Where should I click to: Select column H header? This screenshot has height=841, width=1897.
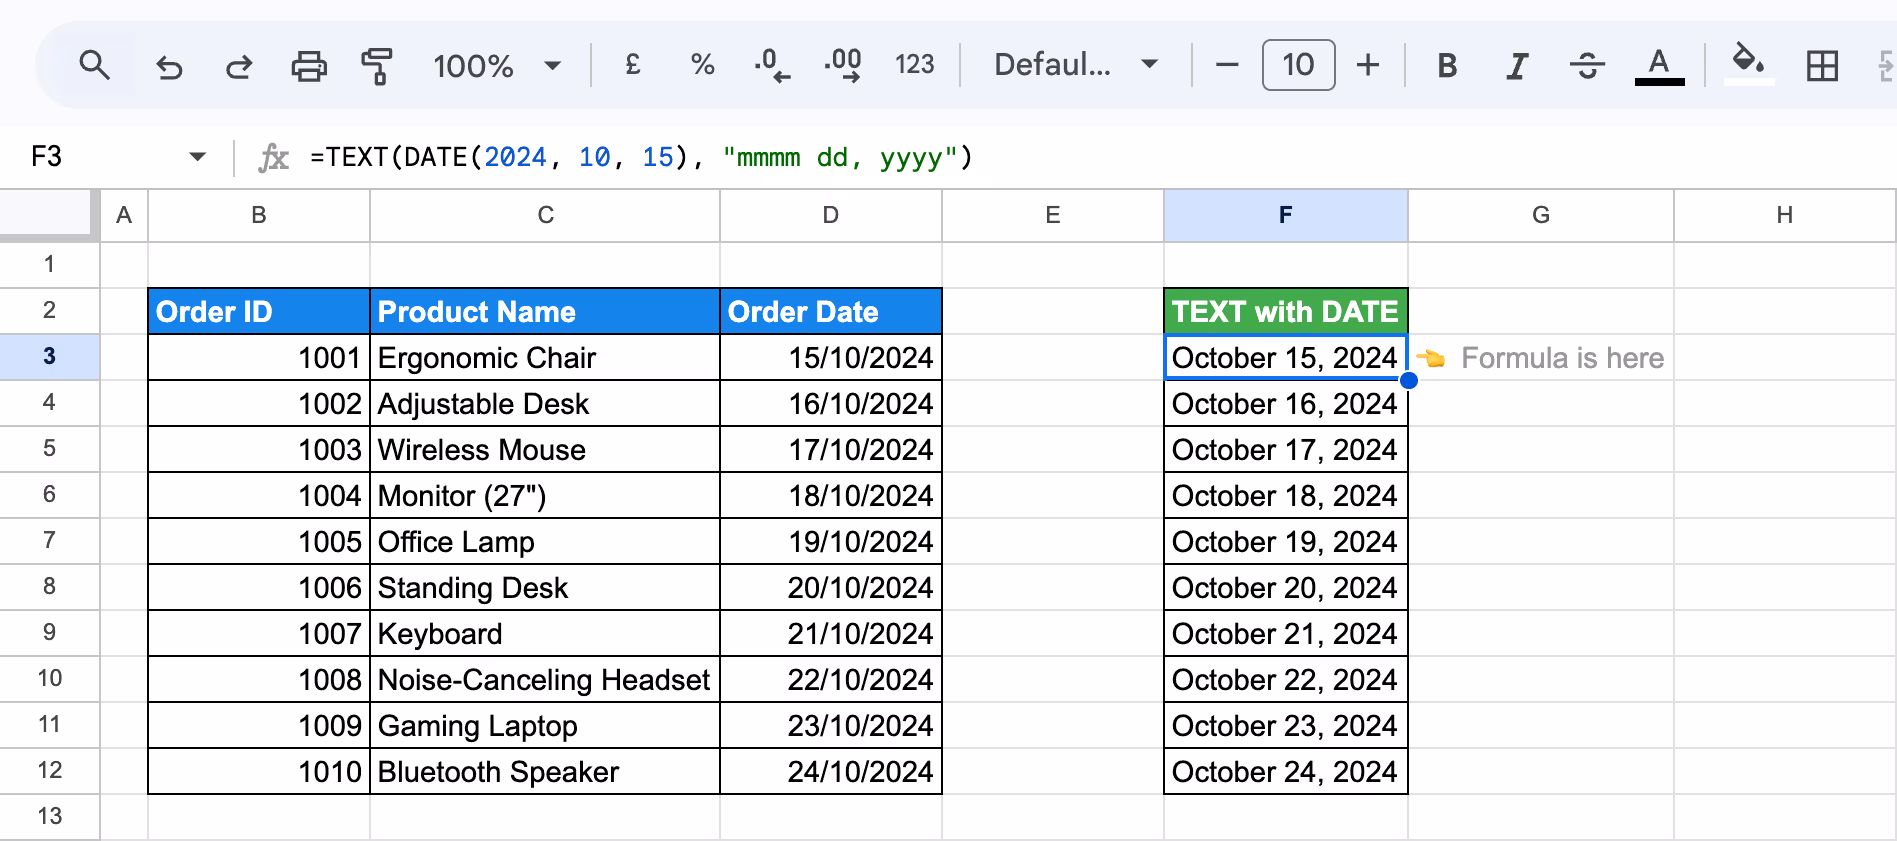(x=1785, y=215)
